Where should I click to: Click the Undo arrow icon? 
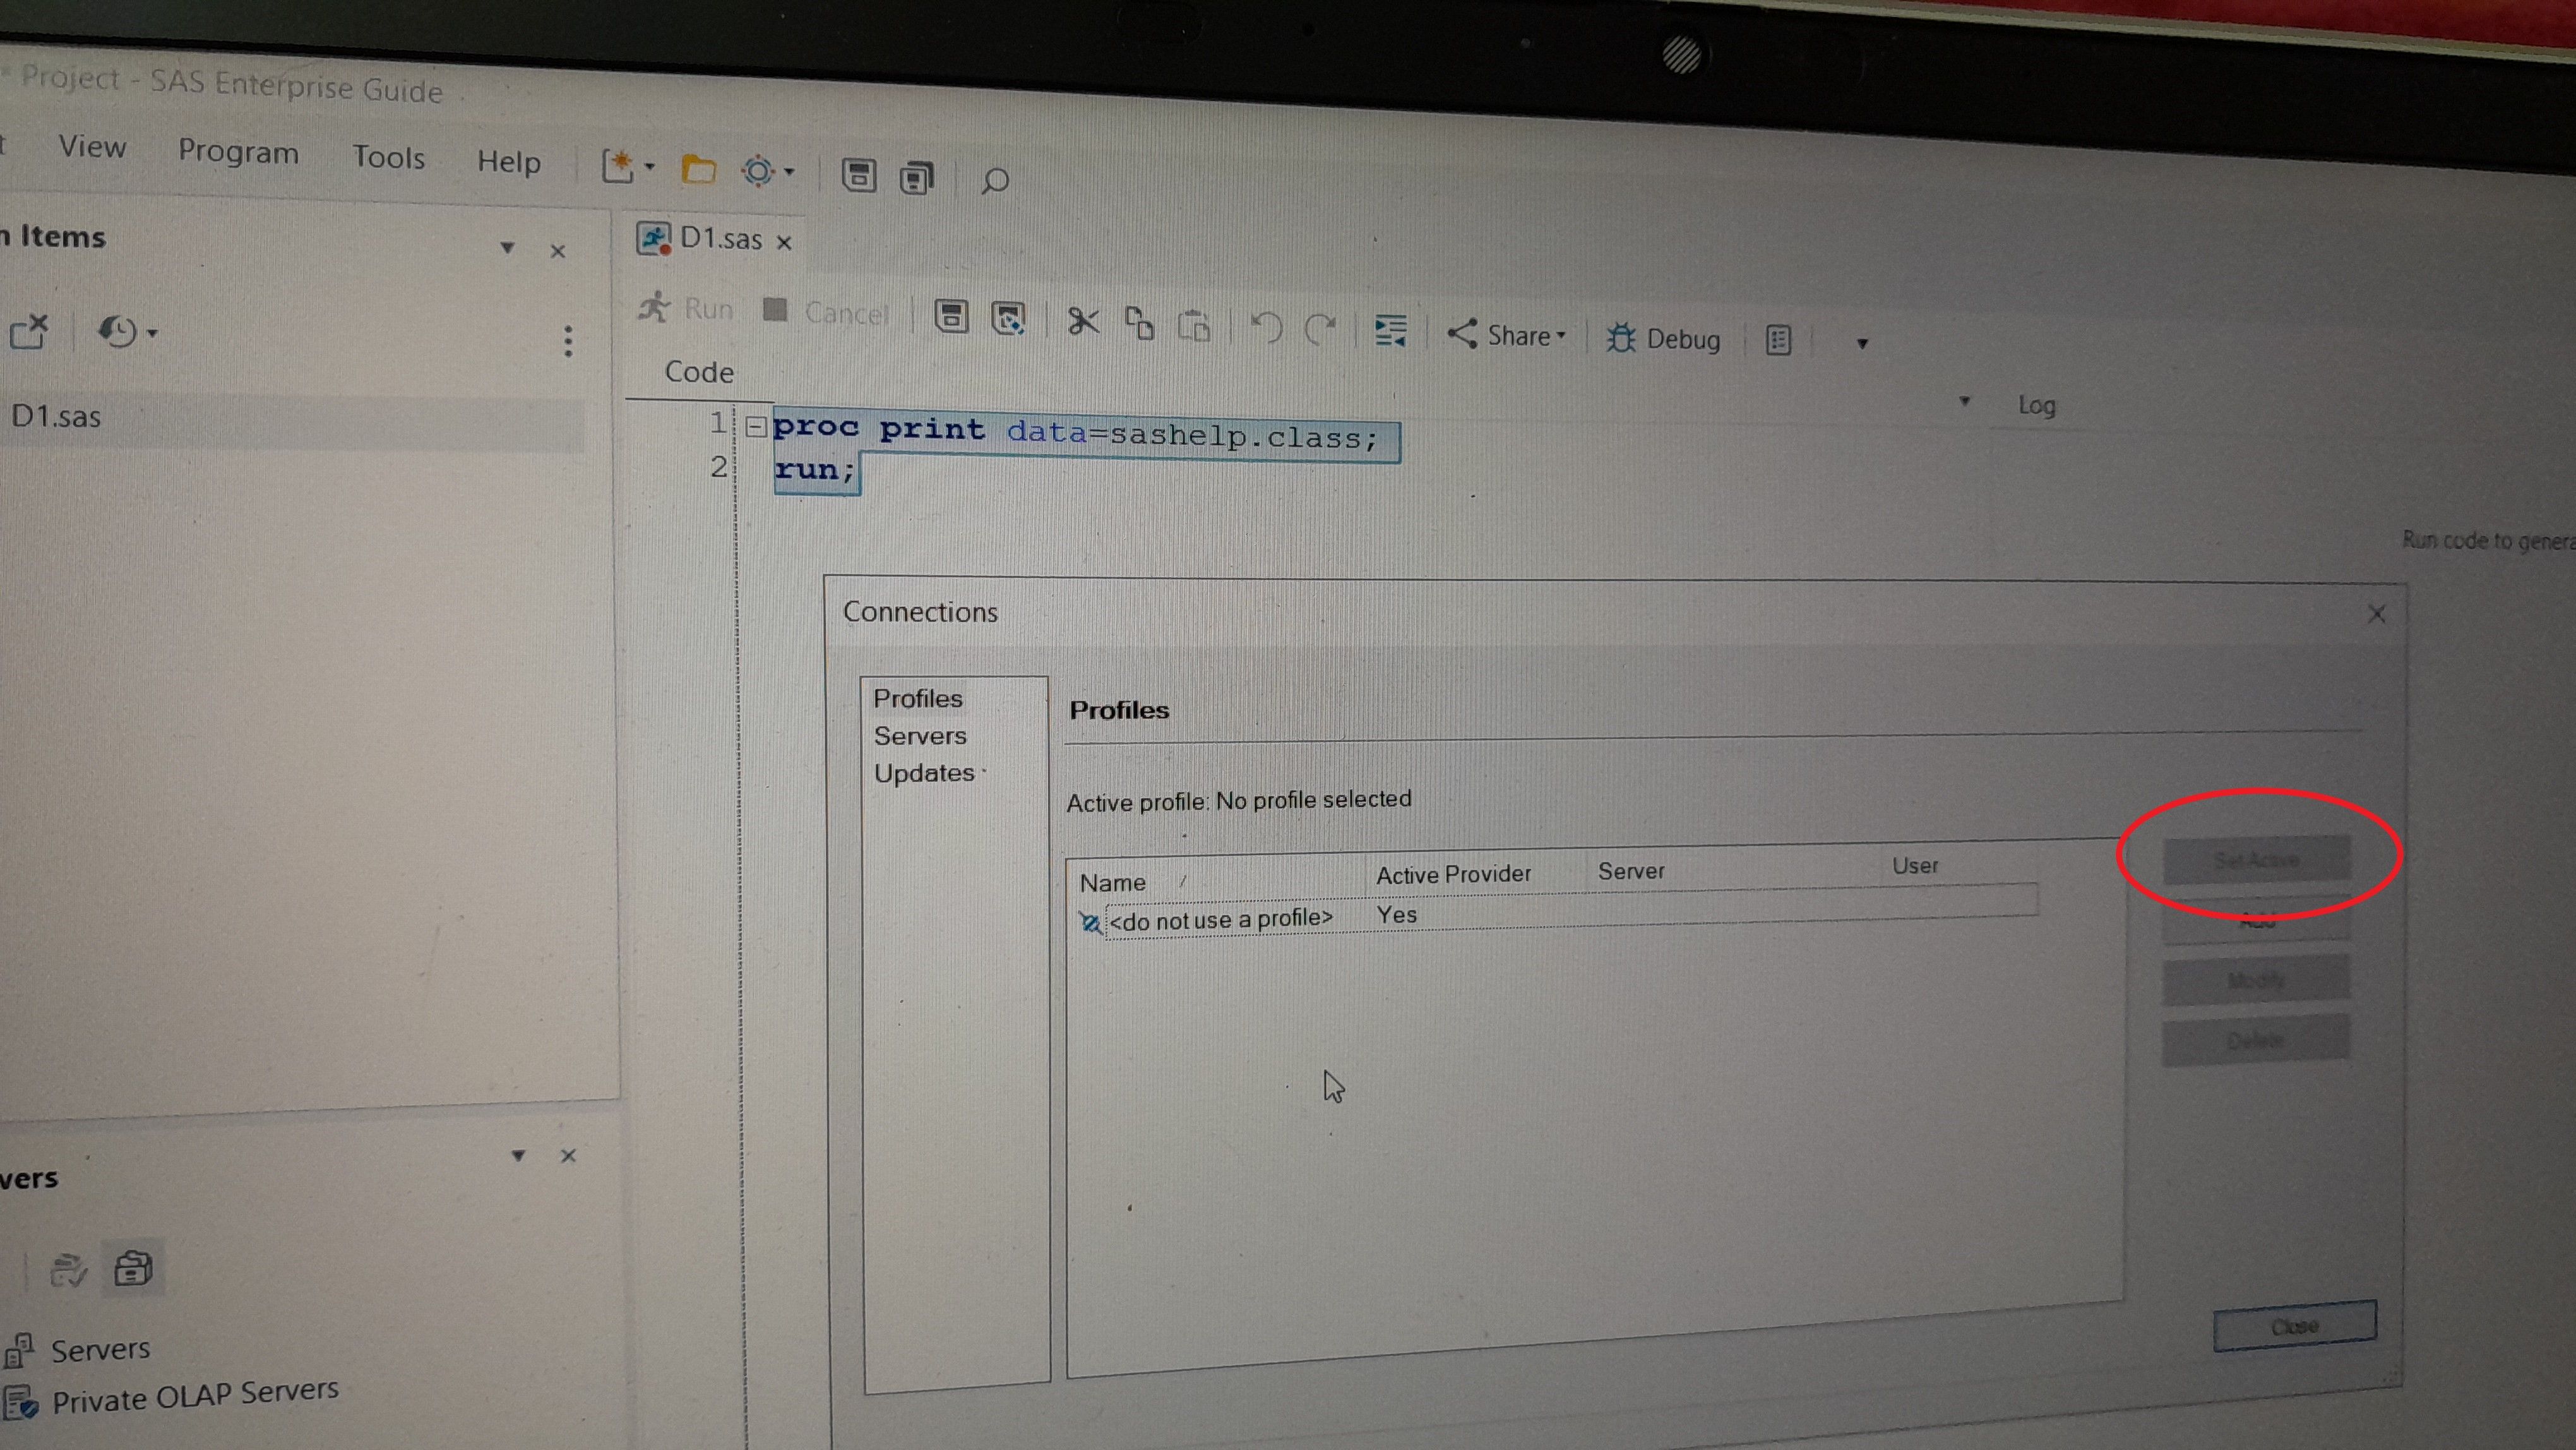[1267, 327]
